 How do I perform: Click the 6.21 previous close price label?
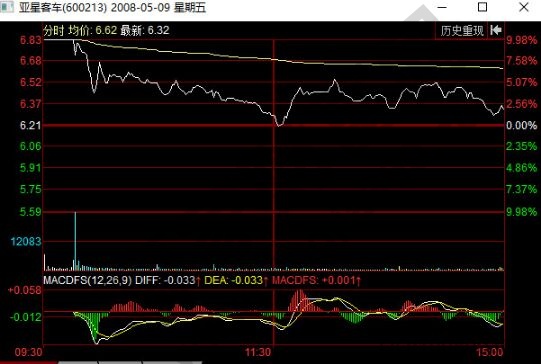click(x=30, y=125)
